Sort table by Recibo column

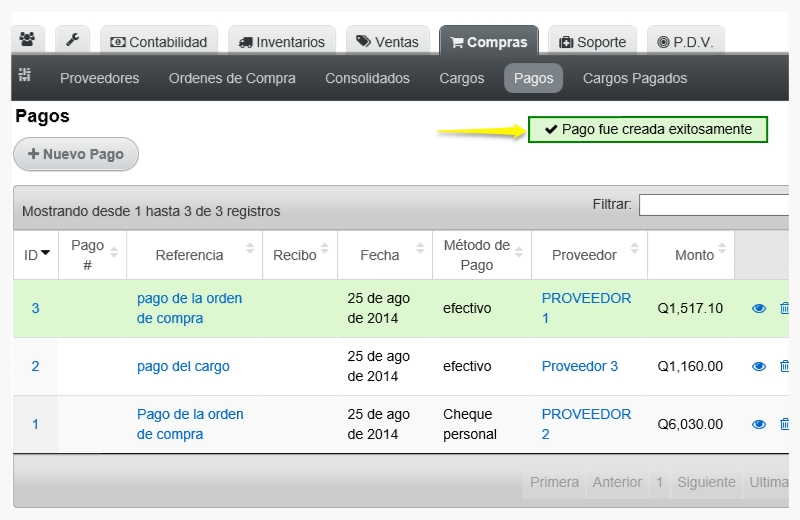300,255
